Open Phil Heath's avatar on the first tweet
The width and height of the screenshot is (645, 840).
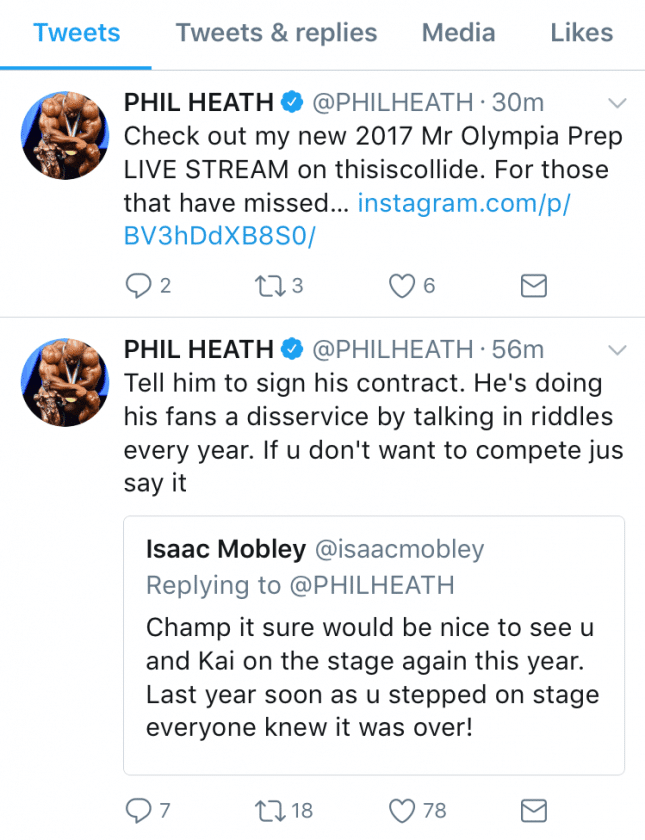65,135
